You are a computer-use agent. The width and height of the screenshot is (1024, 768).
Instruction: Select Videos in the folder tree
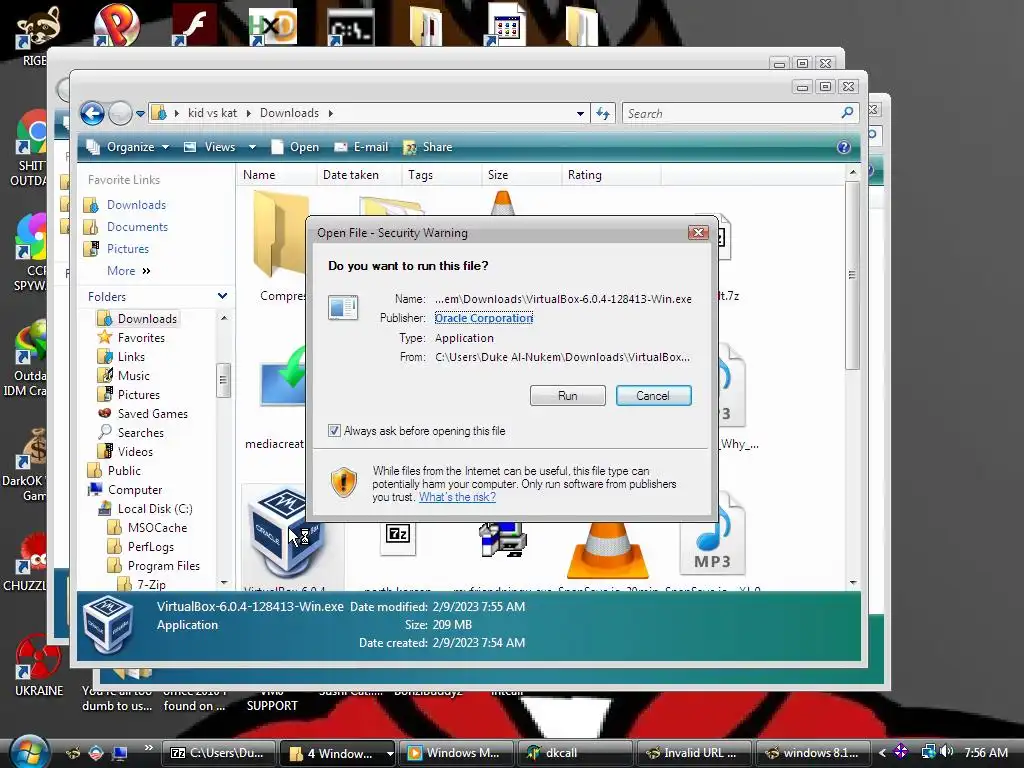[135, 451]
